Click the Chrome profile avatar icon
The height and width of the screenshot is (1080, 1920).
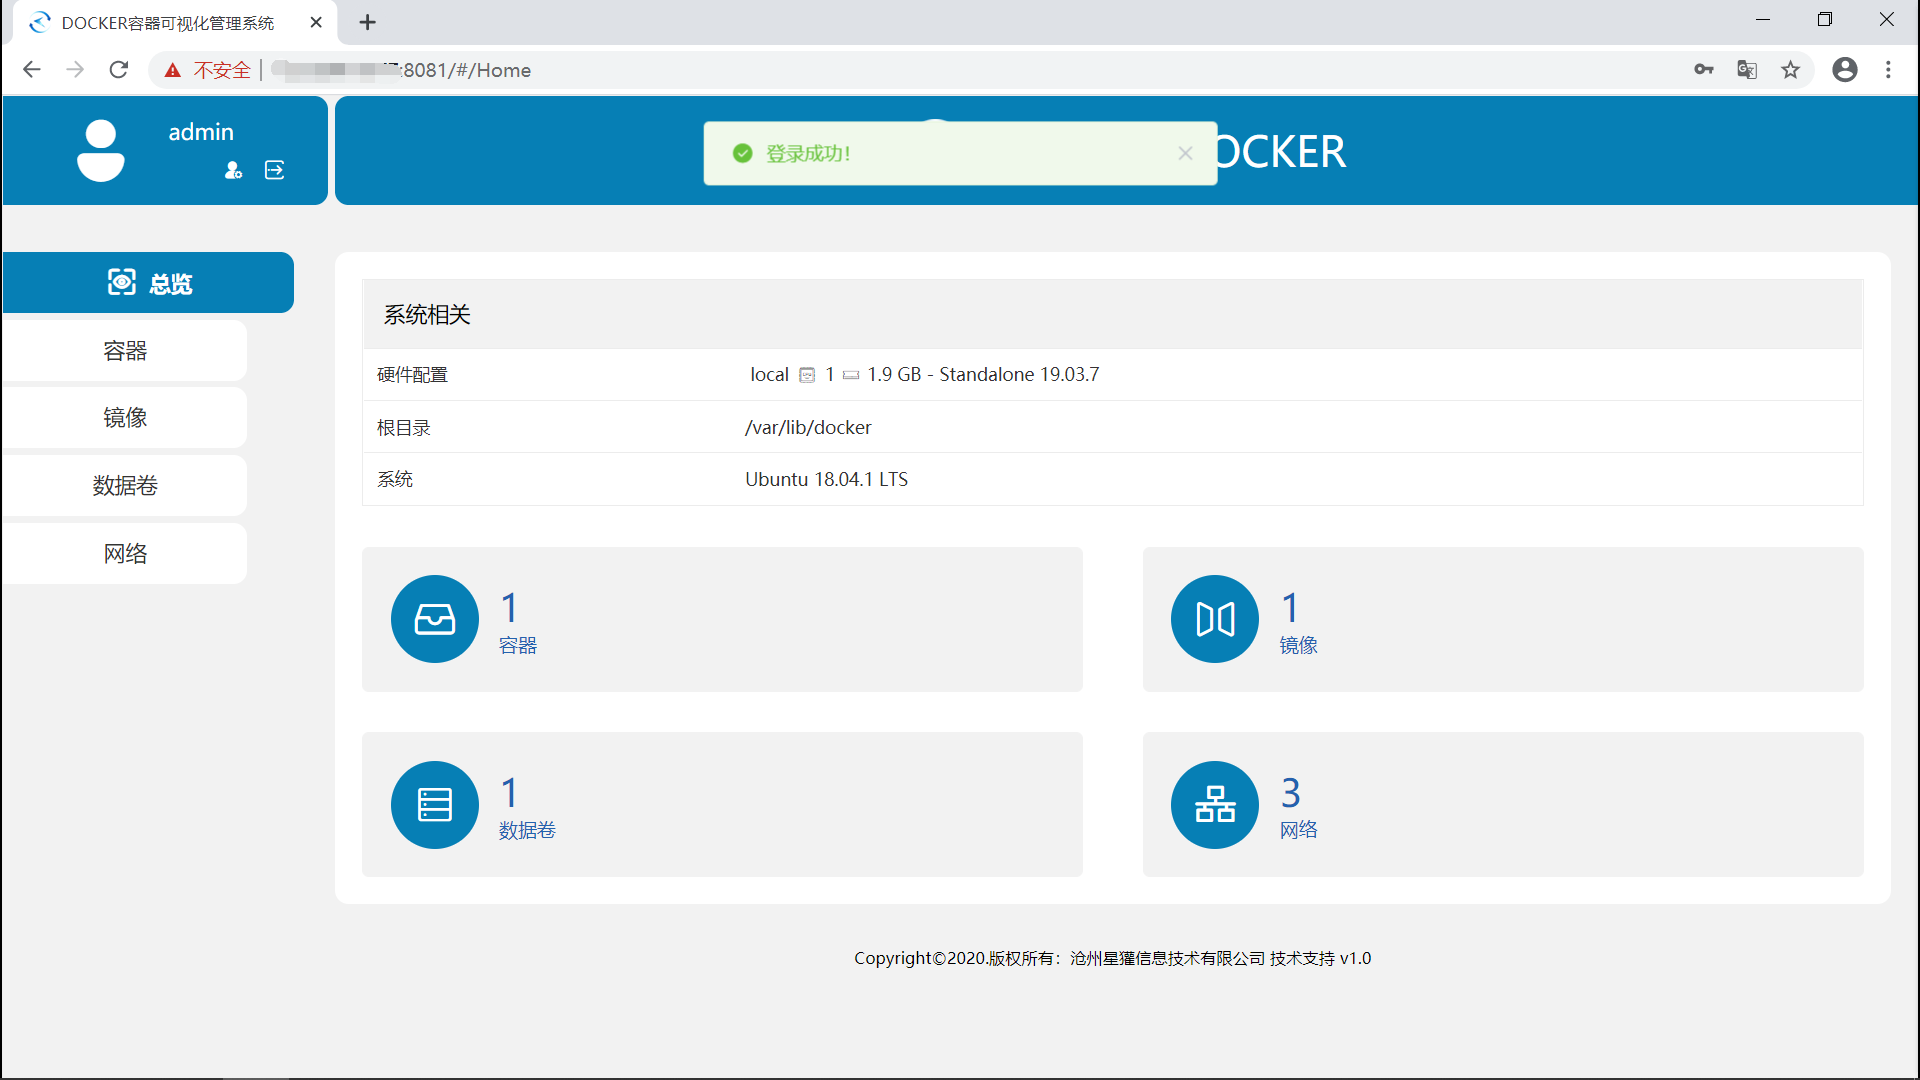click(1845, 69)
